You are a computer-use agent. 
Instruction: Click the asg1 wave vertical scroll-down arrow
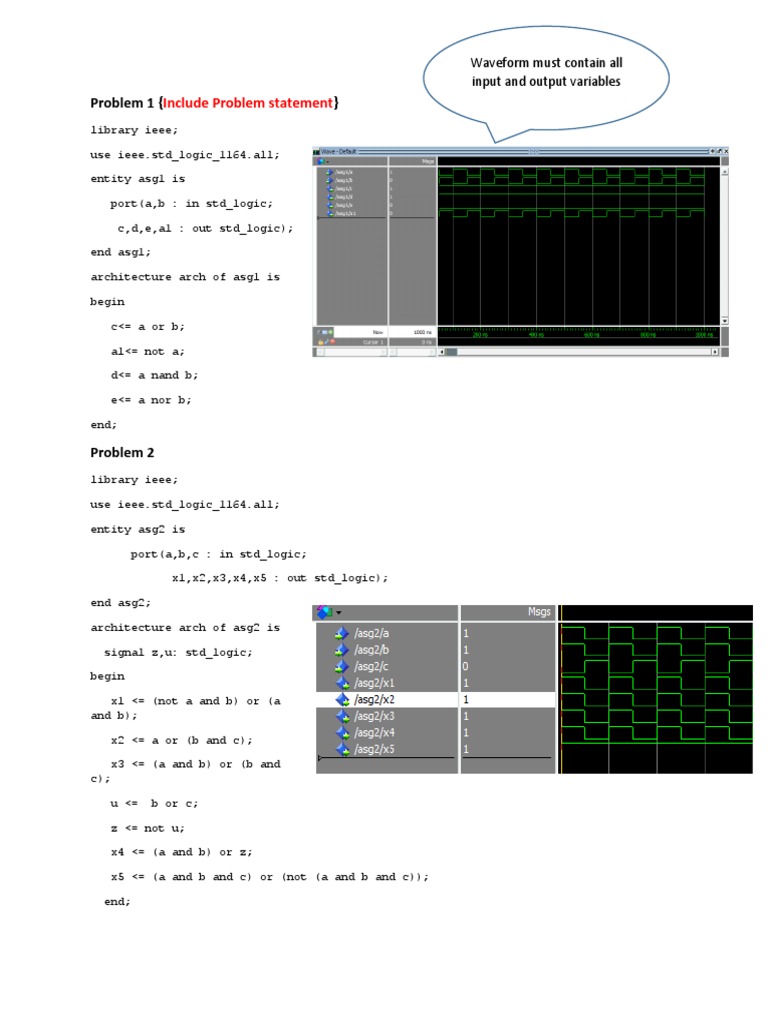(x=725, y=321)
